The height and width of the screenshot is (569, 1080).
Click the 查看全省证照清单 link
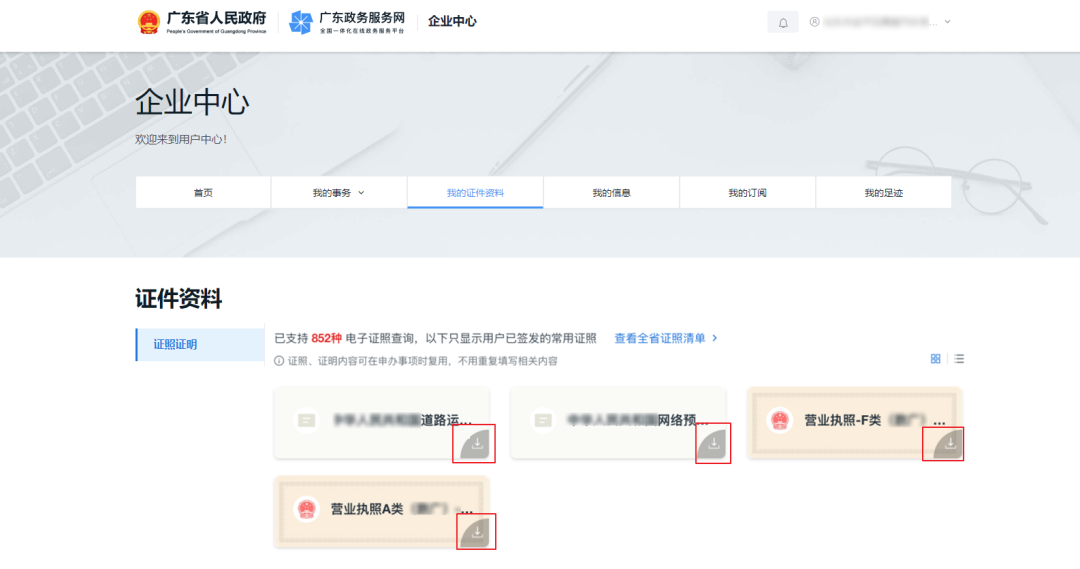[666, 339]
